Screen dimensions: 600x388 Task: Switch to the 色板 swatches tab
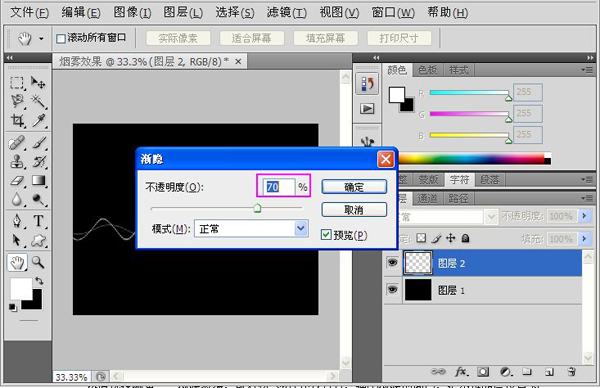(428, 70)
